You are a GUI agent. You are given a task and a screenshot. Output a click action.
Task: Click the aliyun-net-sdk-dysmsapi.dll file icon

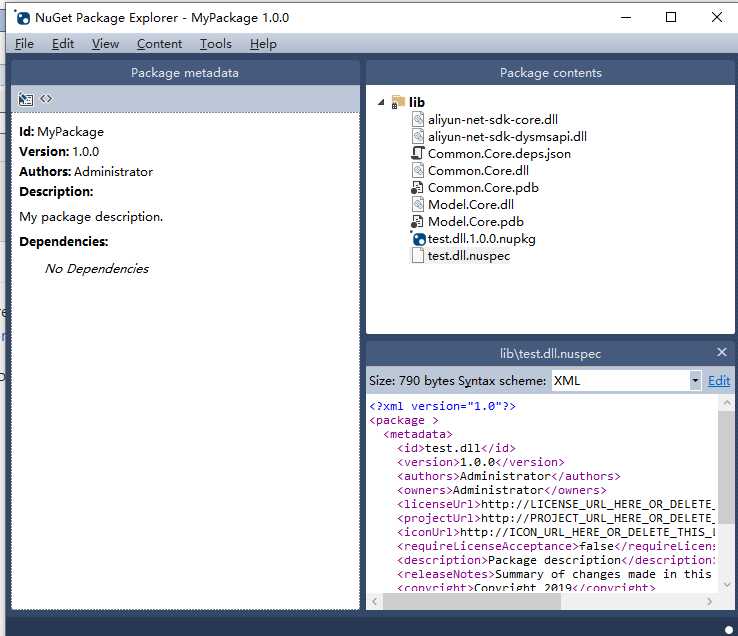[417, 136]
